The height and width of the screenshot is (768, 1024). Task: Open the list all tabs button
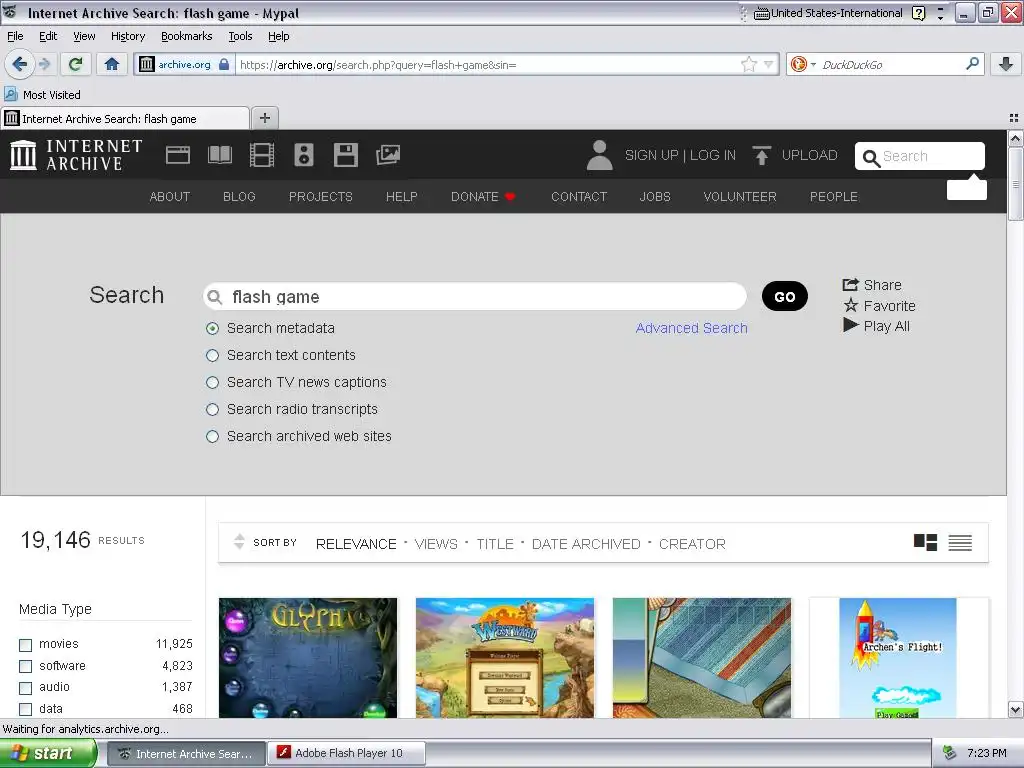point(1014,118)
